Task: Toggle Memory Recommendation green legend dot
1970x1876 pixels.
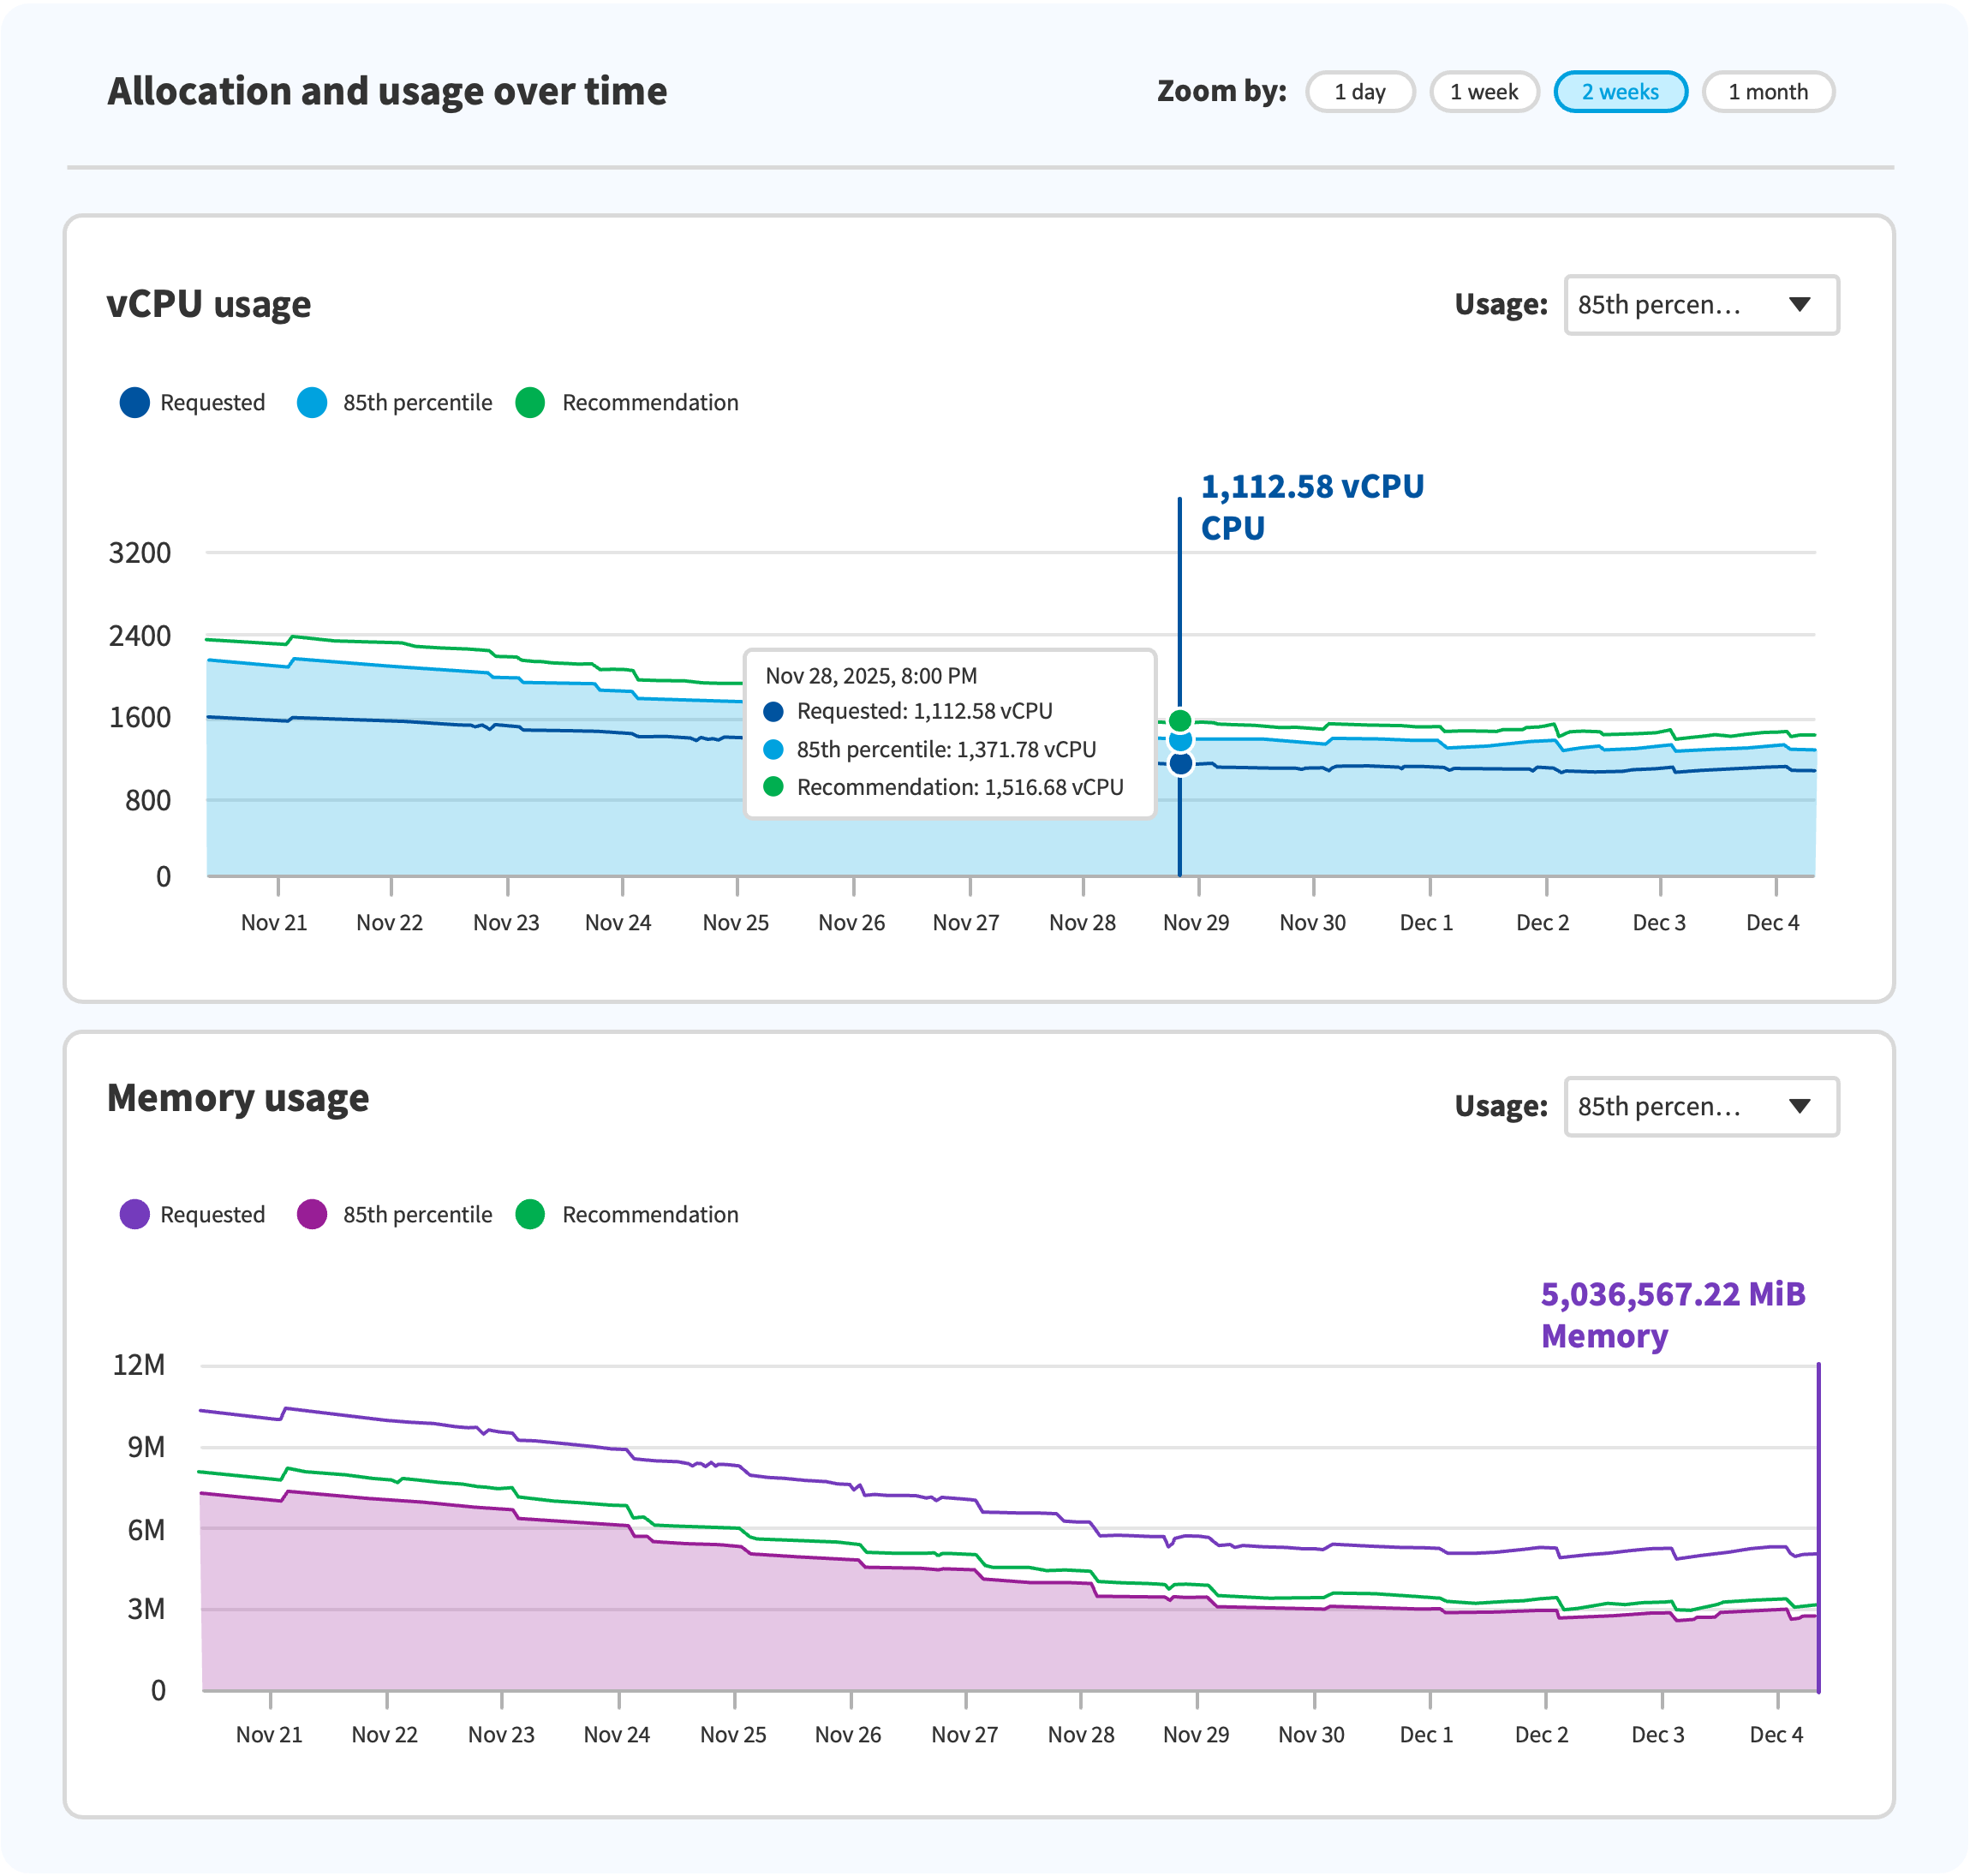Action: (530, 1214)
